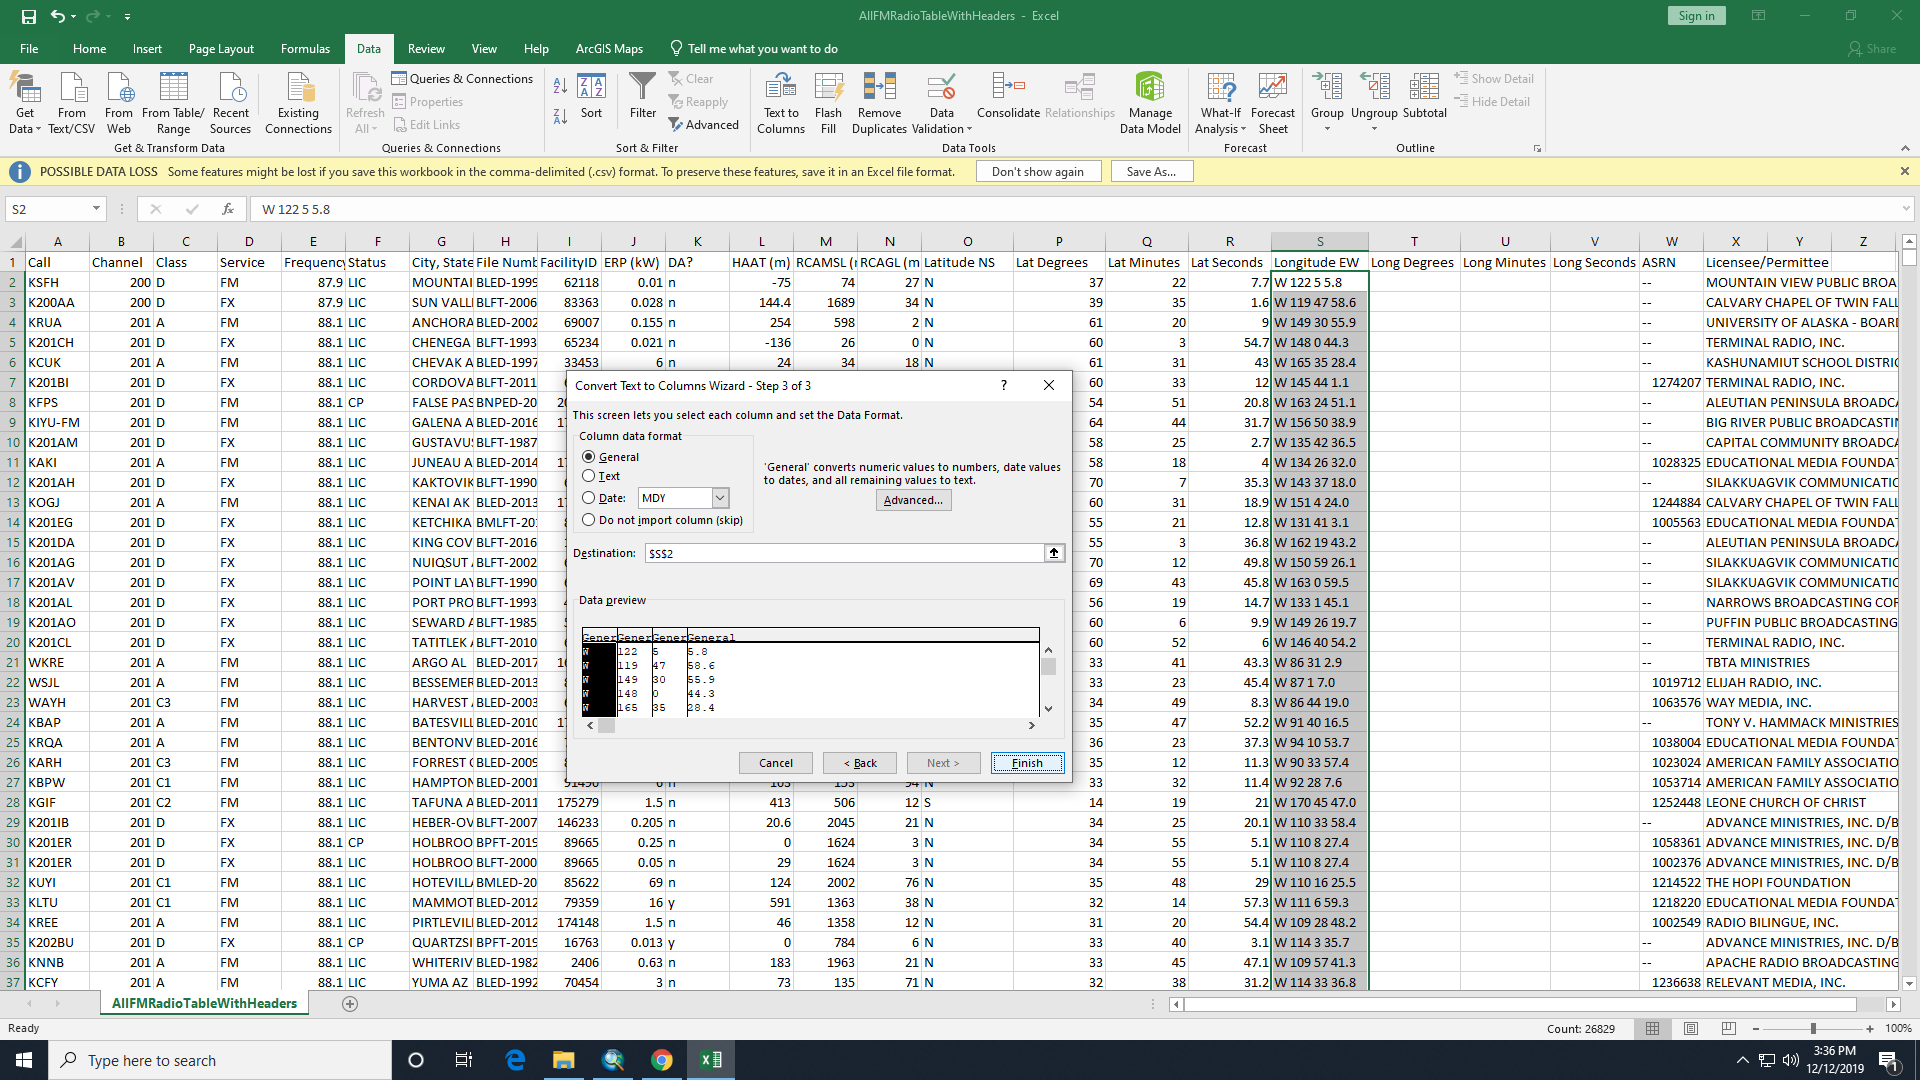Open Recent Sources

231,103
